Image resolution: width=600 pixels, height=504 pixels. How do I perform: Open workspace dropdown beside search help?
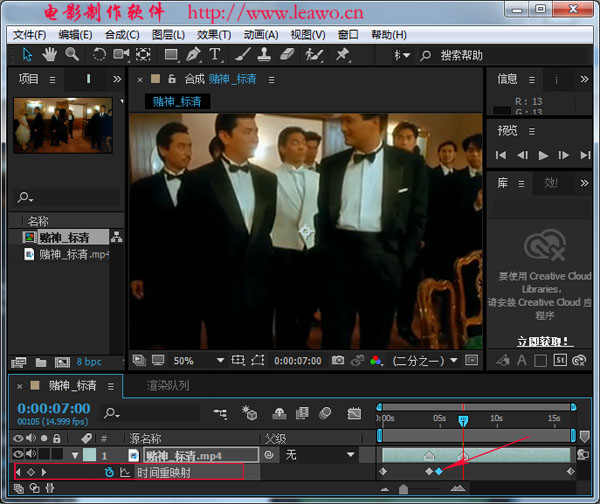click(x=402, y=55)
